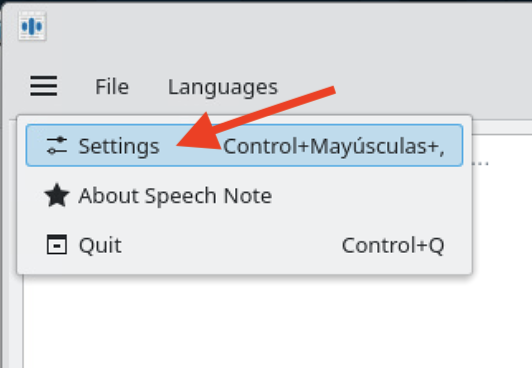Click the blank title bar area
Image resolution: width=532 pixels, height=368 pixels.
click(288, 27)
